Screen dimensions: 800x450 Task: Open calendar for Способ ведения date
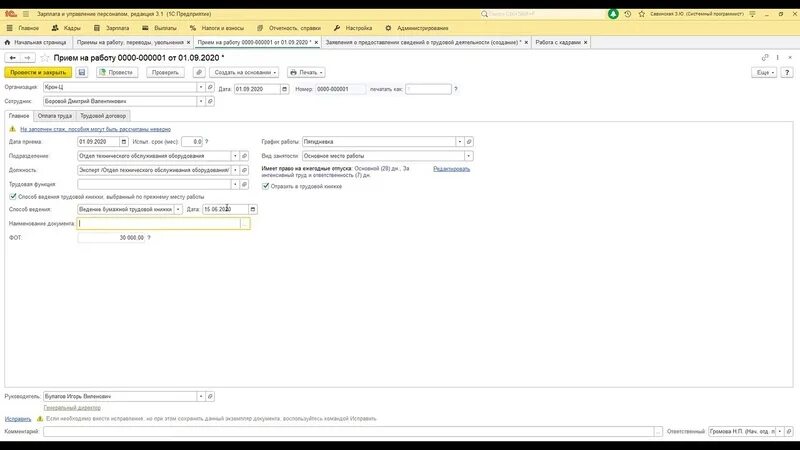pyautogui.click(x=253, y=209)
